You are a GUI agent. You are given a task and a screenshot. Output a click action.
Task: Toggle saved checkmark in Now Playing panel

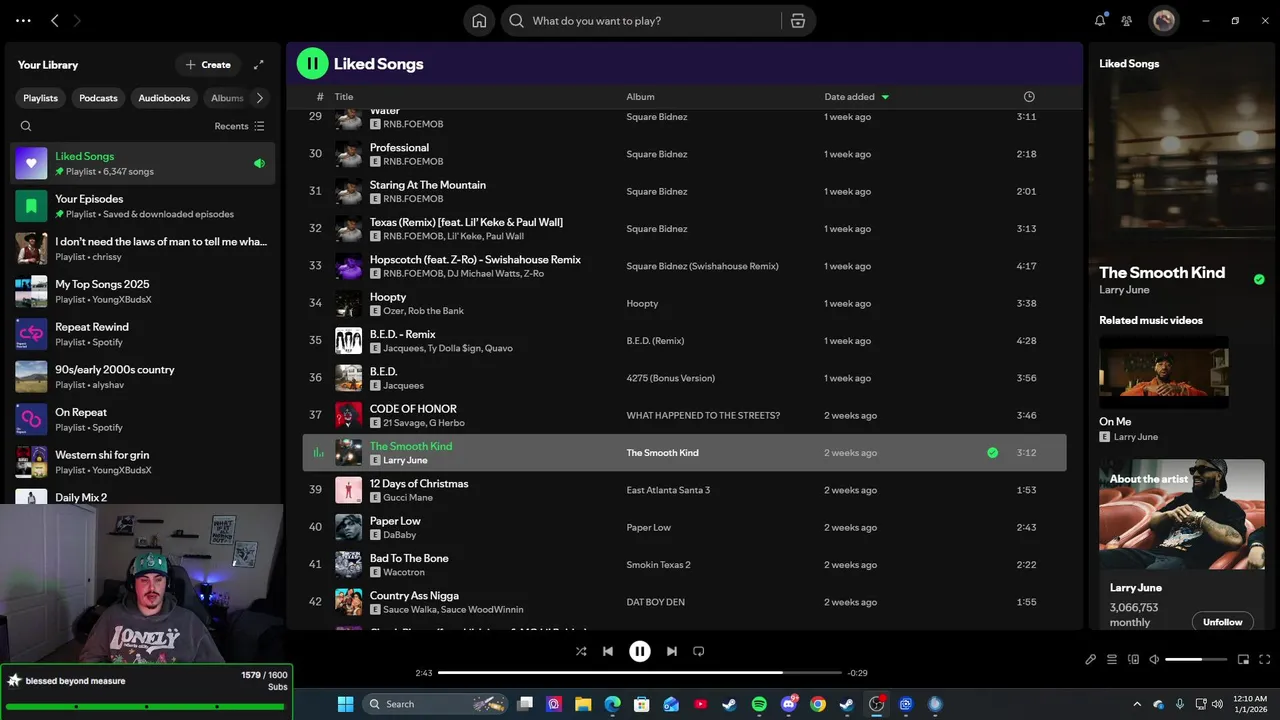tap(1259, 280)
